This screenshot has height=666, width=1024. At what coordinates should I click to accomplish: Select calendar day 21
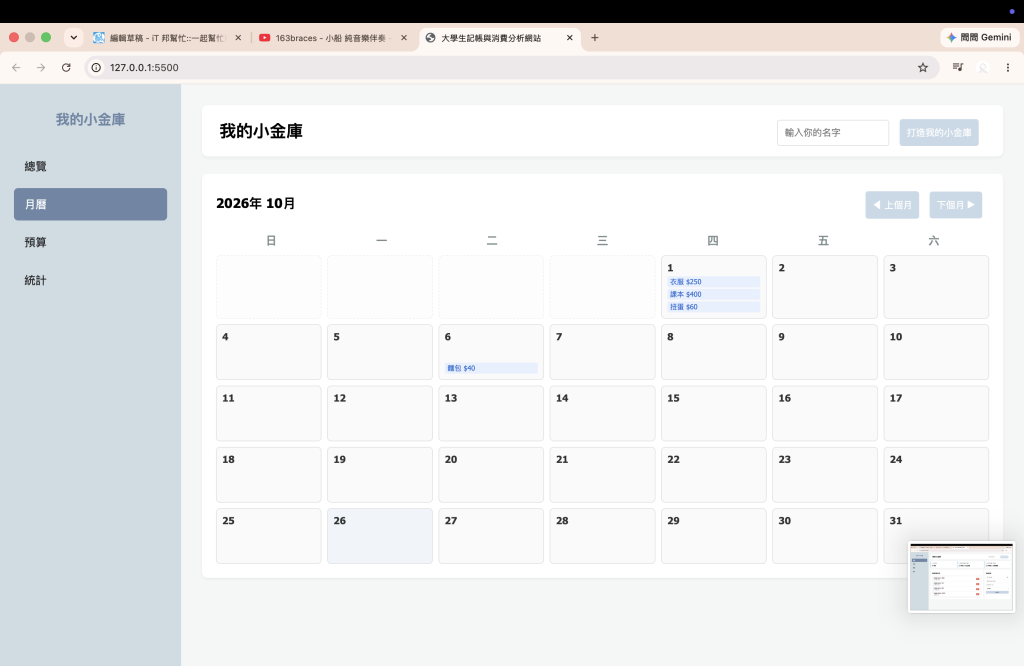pos(602,475)
